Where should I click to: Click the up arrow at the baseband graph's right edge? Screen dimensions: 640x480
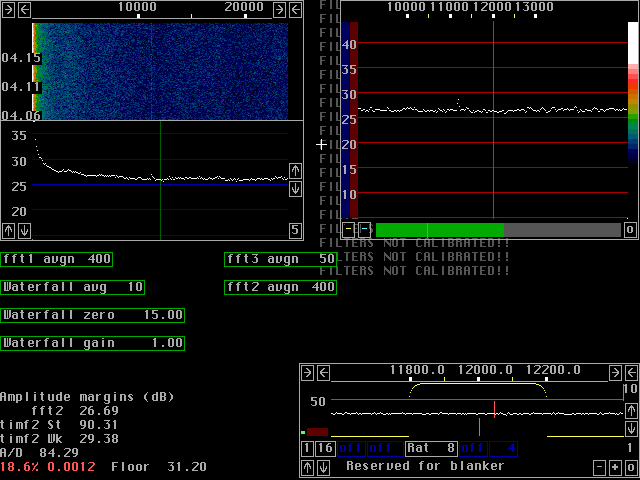pos(631,411)
